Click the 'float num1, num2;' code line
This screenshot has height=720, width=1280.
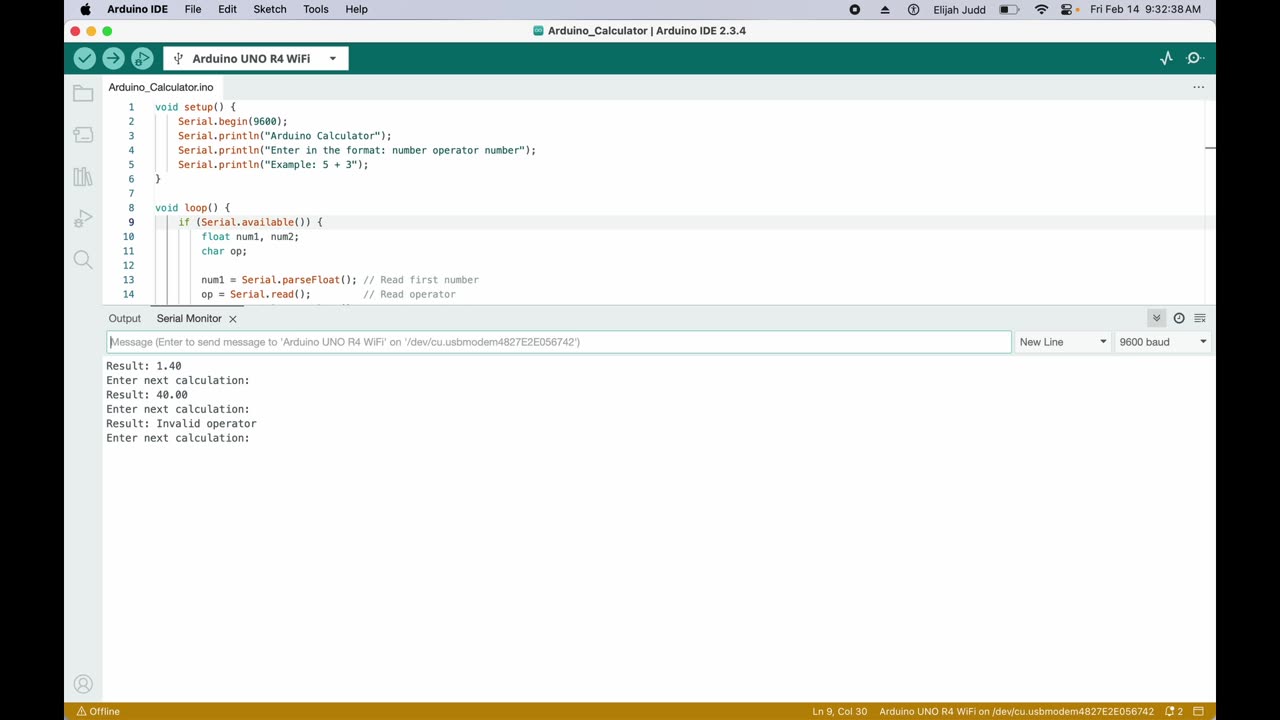pos(250,237)
